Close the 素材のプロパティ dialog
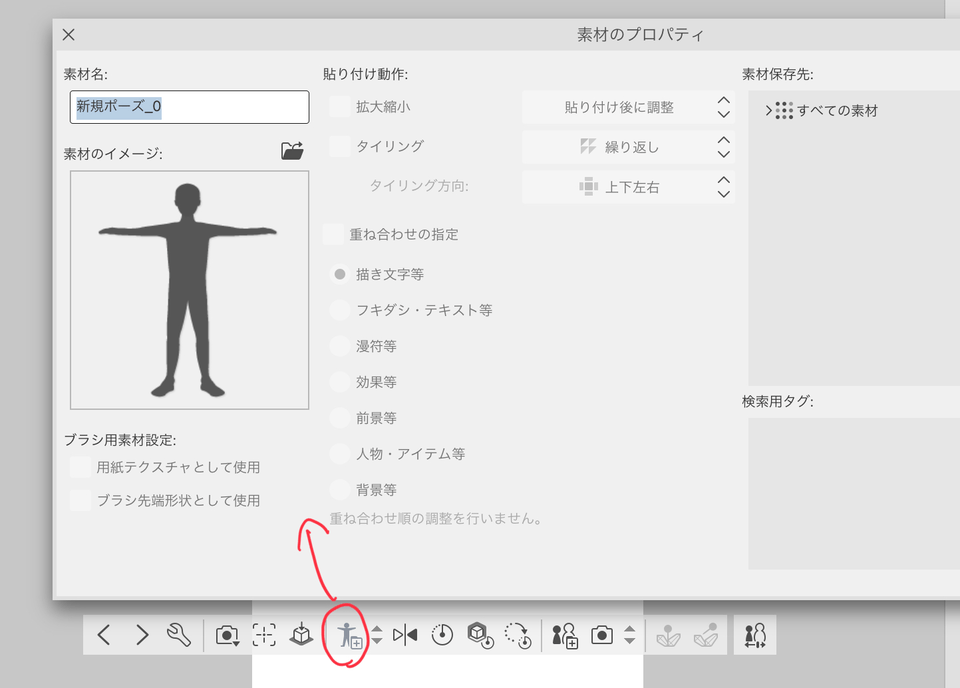The height and width of the screenshot is (688, 960). click(x=69, y=35)
